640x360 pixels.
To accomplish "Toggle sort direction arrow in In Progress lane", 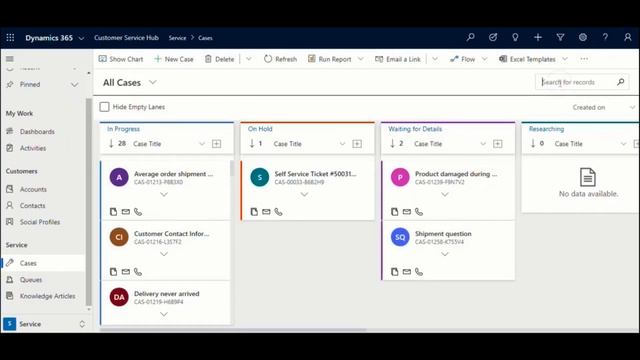I will [111, 144].
